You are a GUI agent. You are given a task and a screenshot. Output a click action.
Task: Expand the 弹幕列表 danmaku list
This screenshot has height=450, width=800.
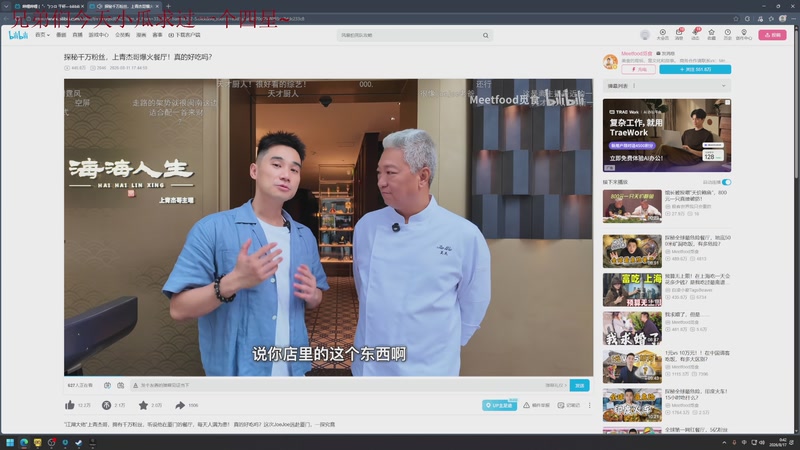(x=723, y=86)
